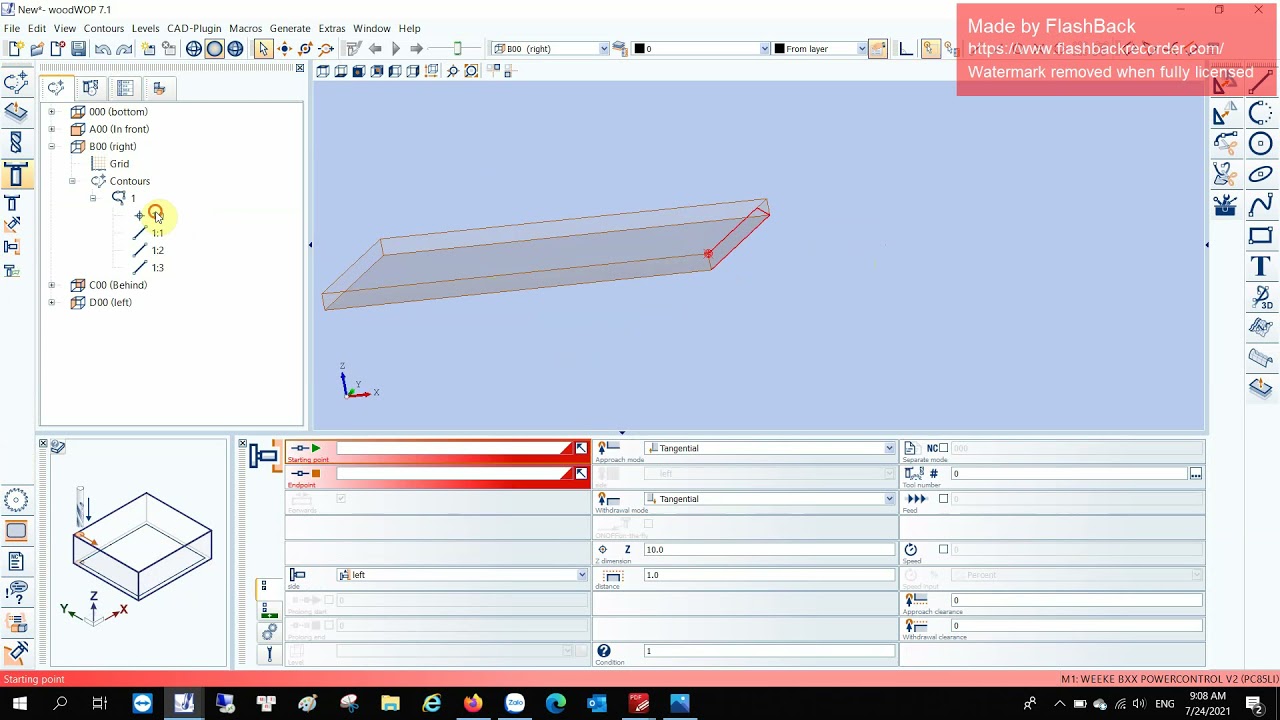Screen dimensions: 1280x720
Task: Click the distance input field
Action: [769, 575]
